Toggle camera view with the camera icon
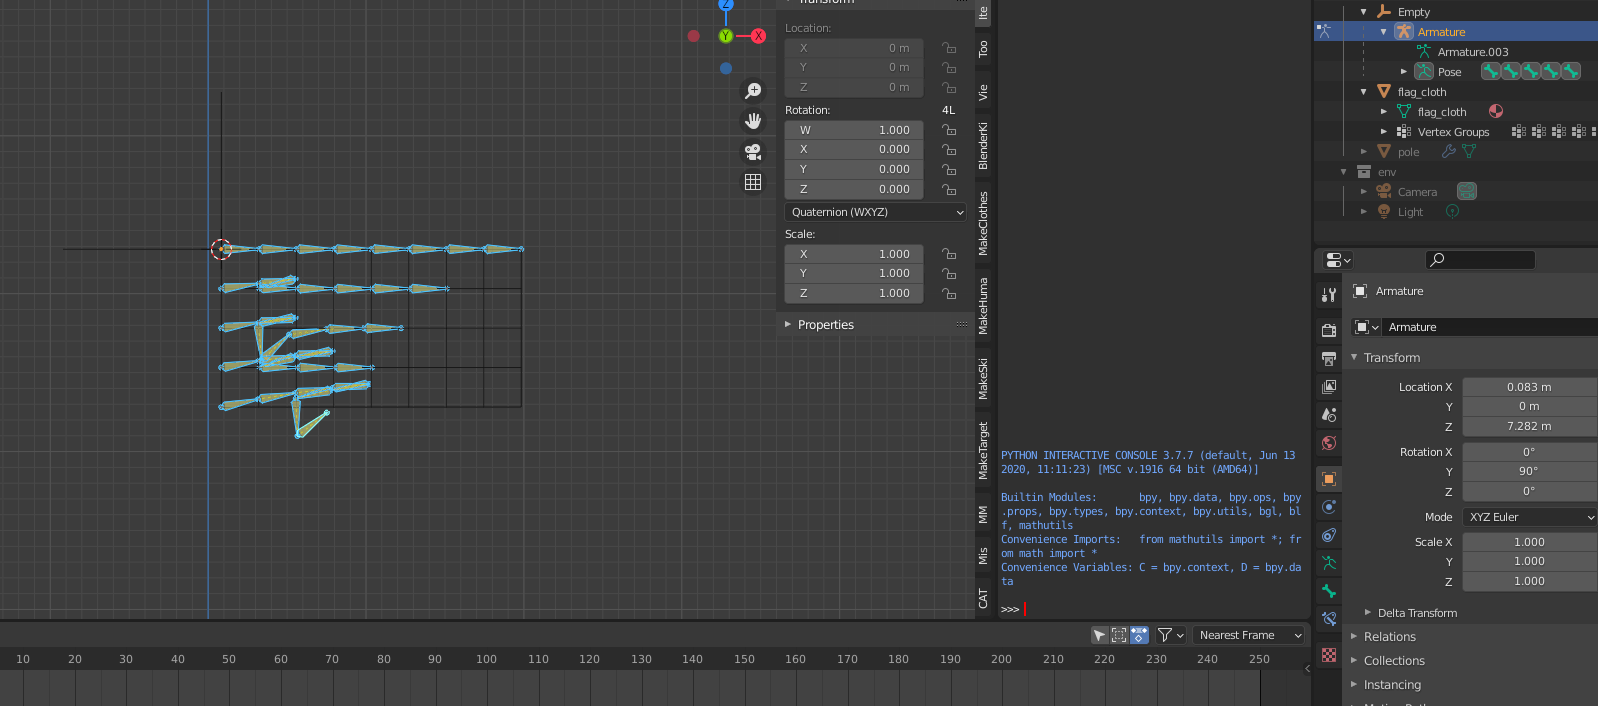This screenshot has width=1598, height=706. point(753,152)
